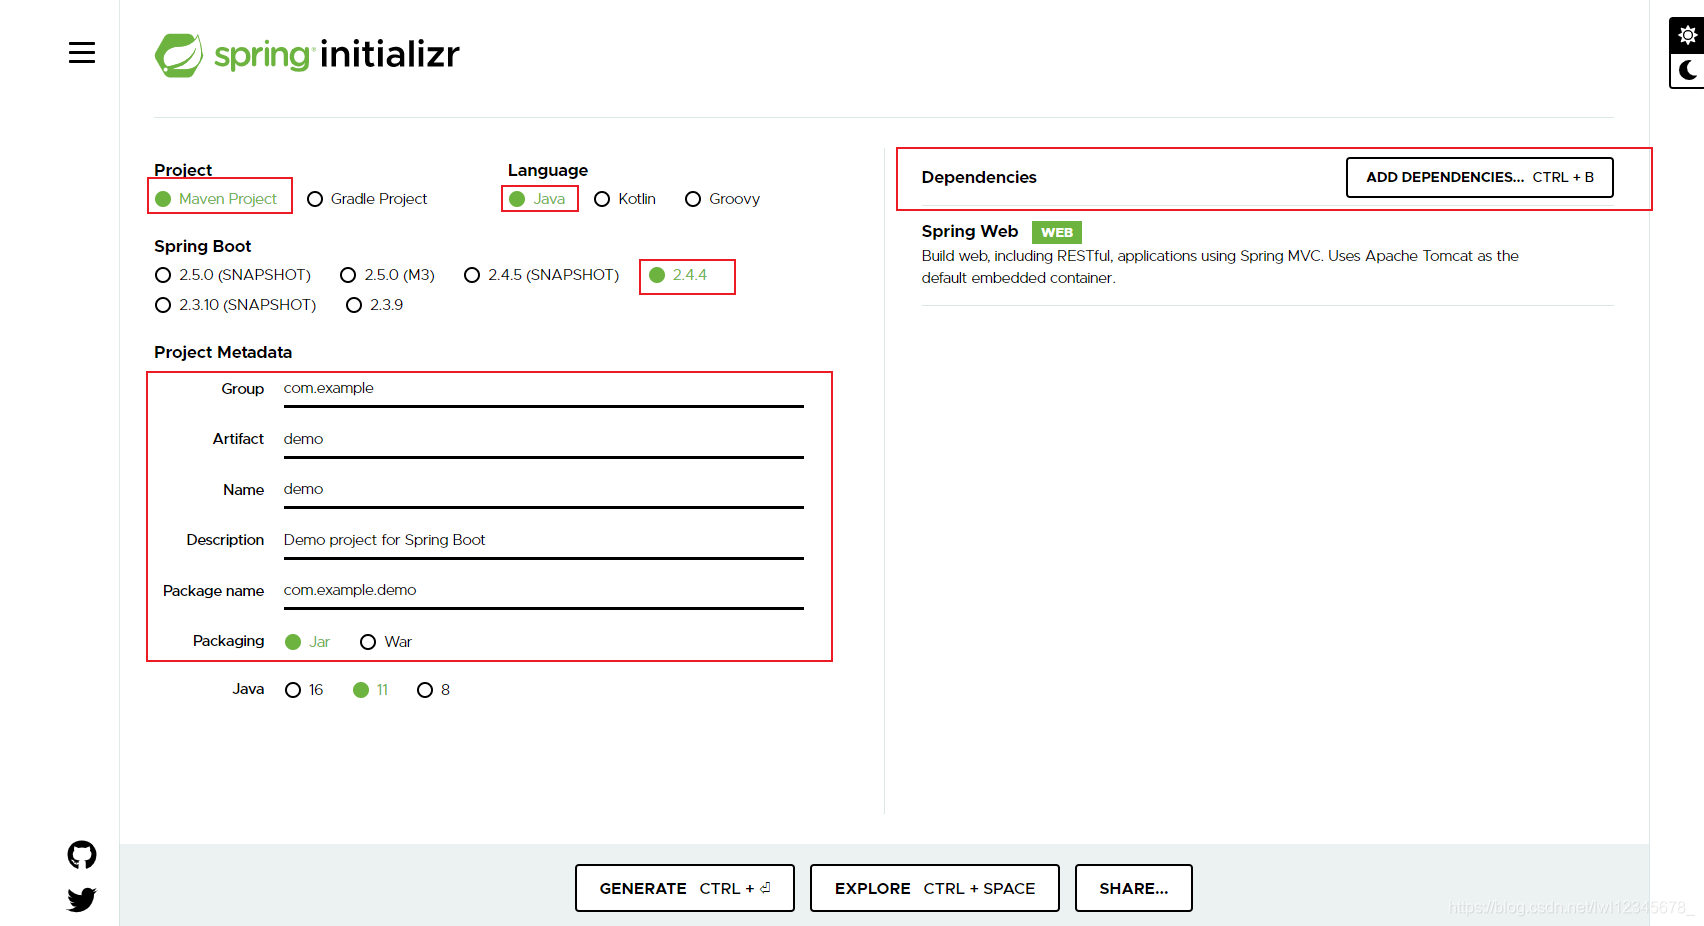The width and height of the screenshot is (1704, 926).
Task: Edit the Description field
Action: 544,541
